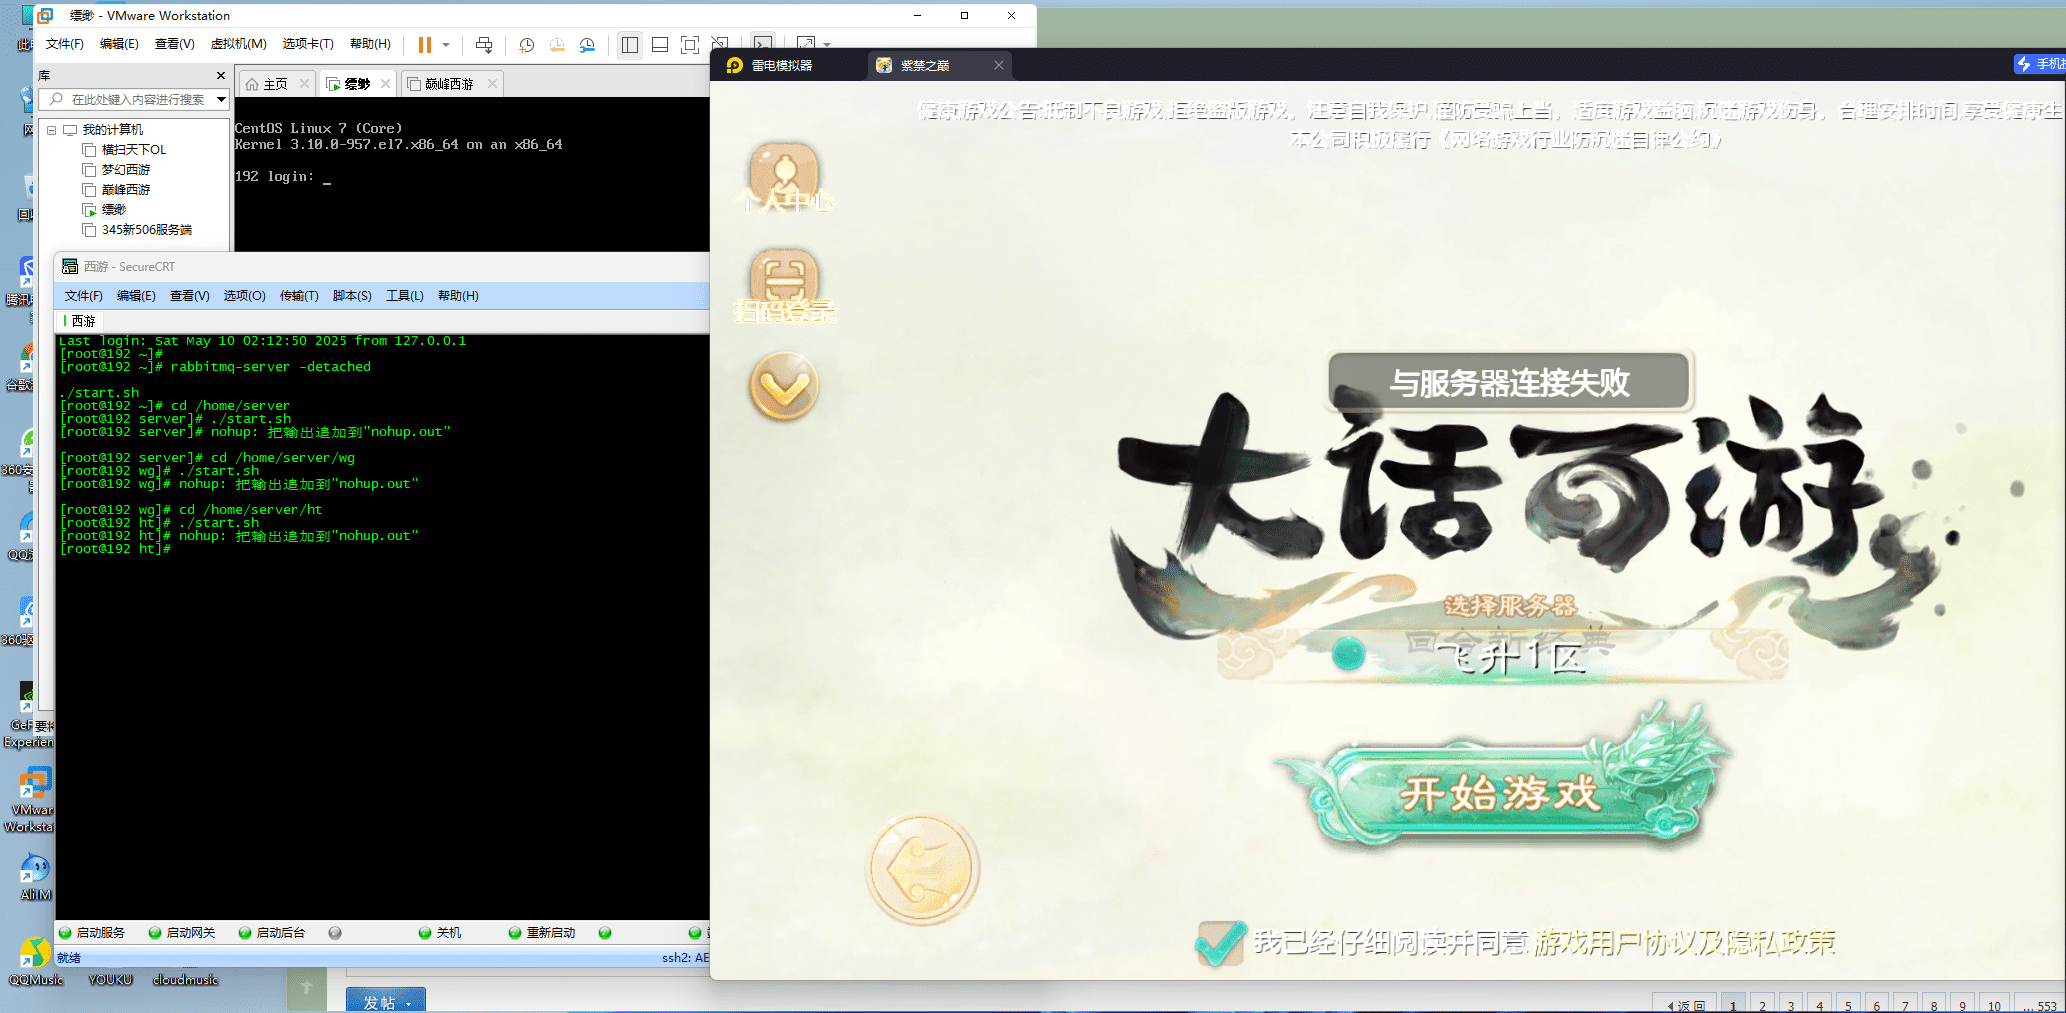The height and width of the screenshot is (1013, 2066).
Task: Open the library search box dropdown arrow
Action: 221,99
